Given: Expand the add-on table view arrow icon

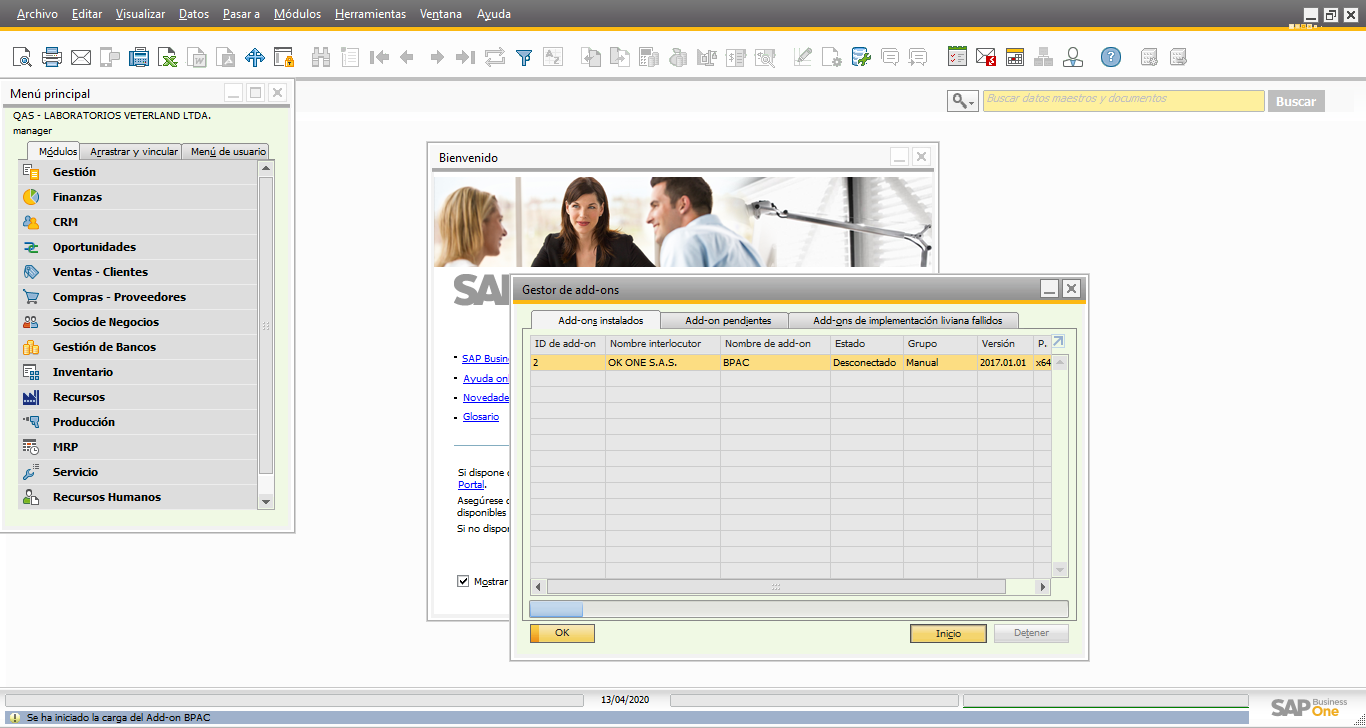Looking at the screenshot, I should [x=1059, y=342].
